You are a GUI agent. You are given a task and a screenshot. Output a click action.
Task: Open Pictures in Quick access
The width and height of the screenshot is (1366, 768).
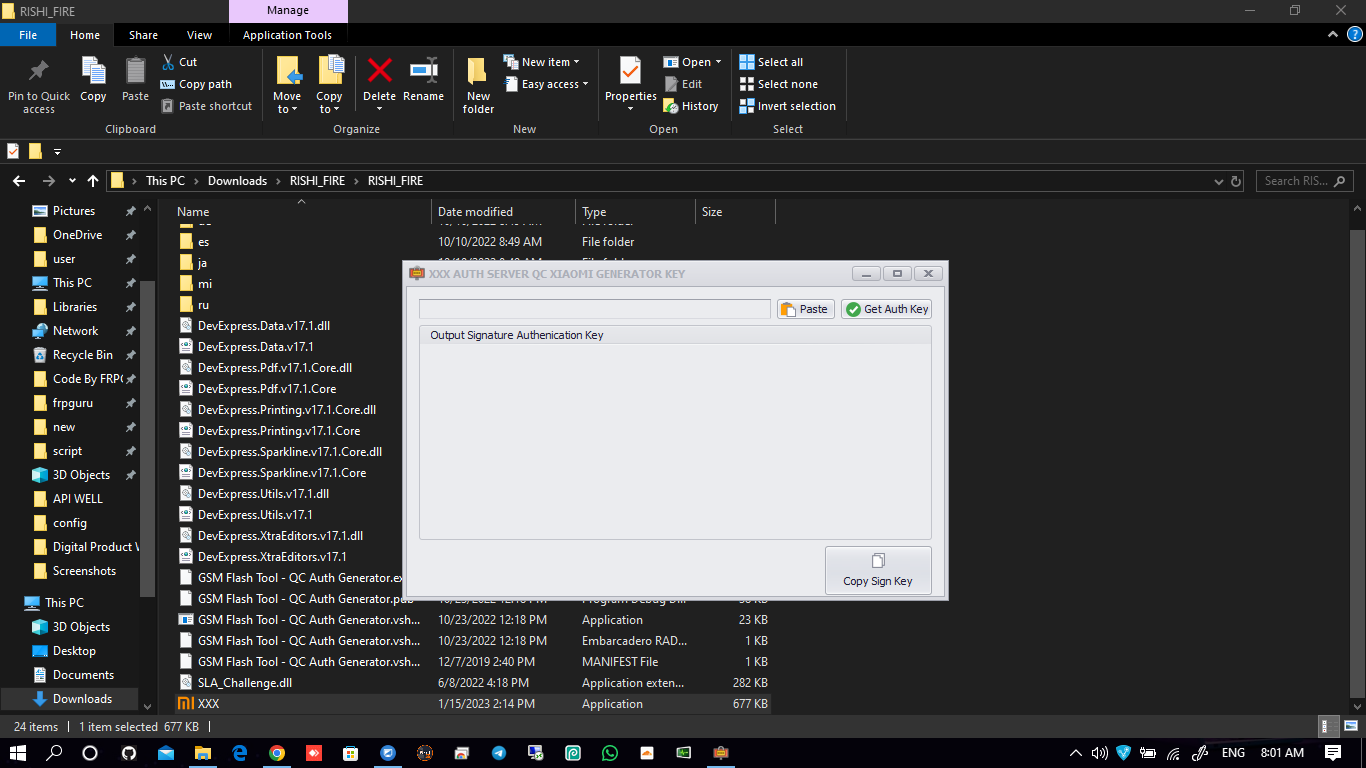point(74,211)
